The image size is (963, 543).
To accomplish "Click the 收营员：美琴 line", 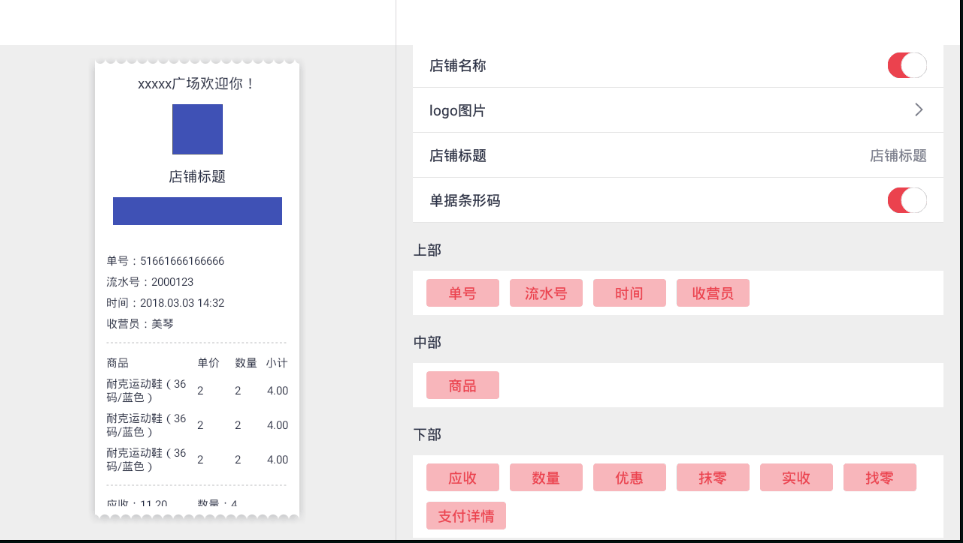I will 140,324.
